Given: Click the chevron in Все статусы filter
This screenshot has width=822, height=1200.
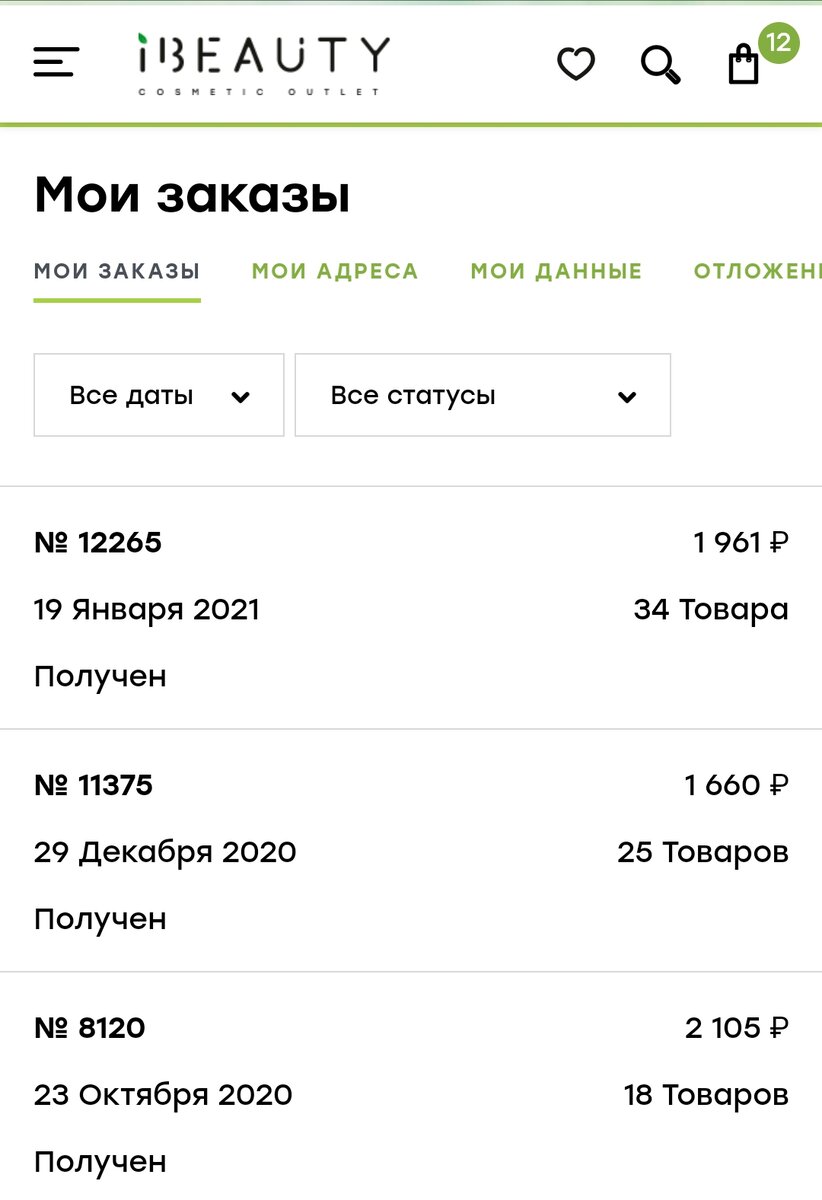Looking at the screenshot, I should pyautogui.click(x=627, y=397).
